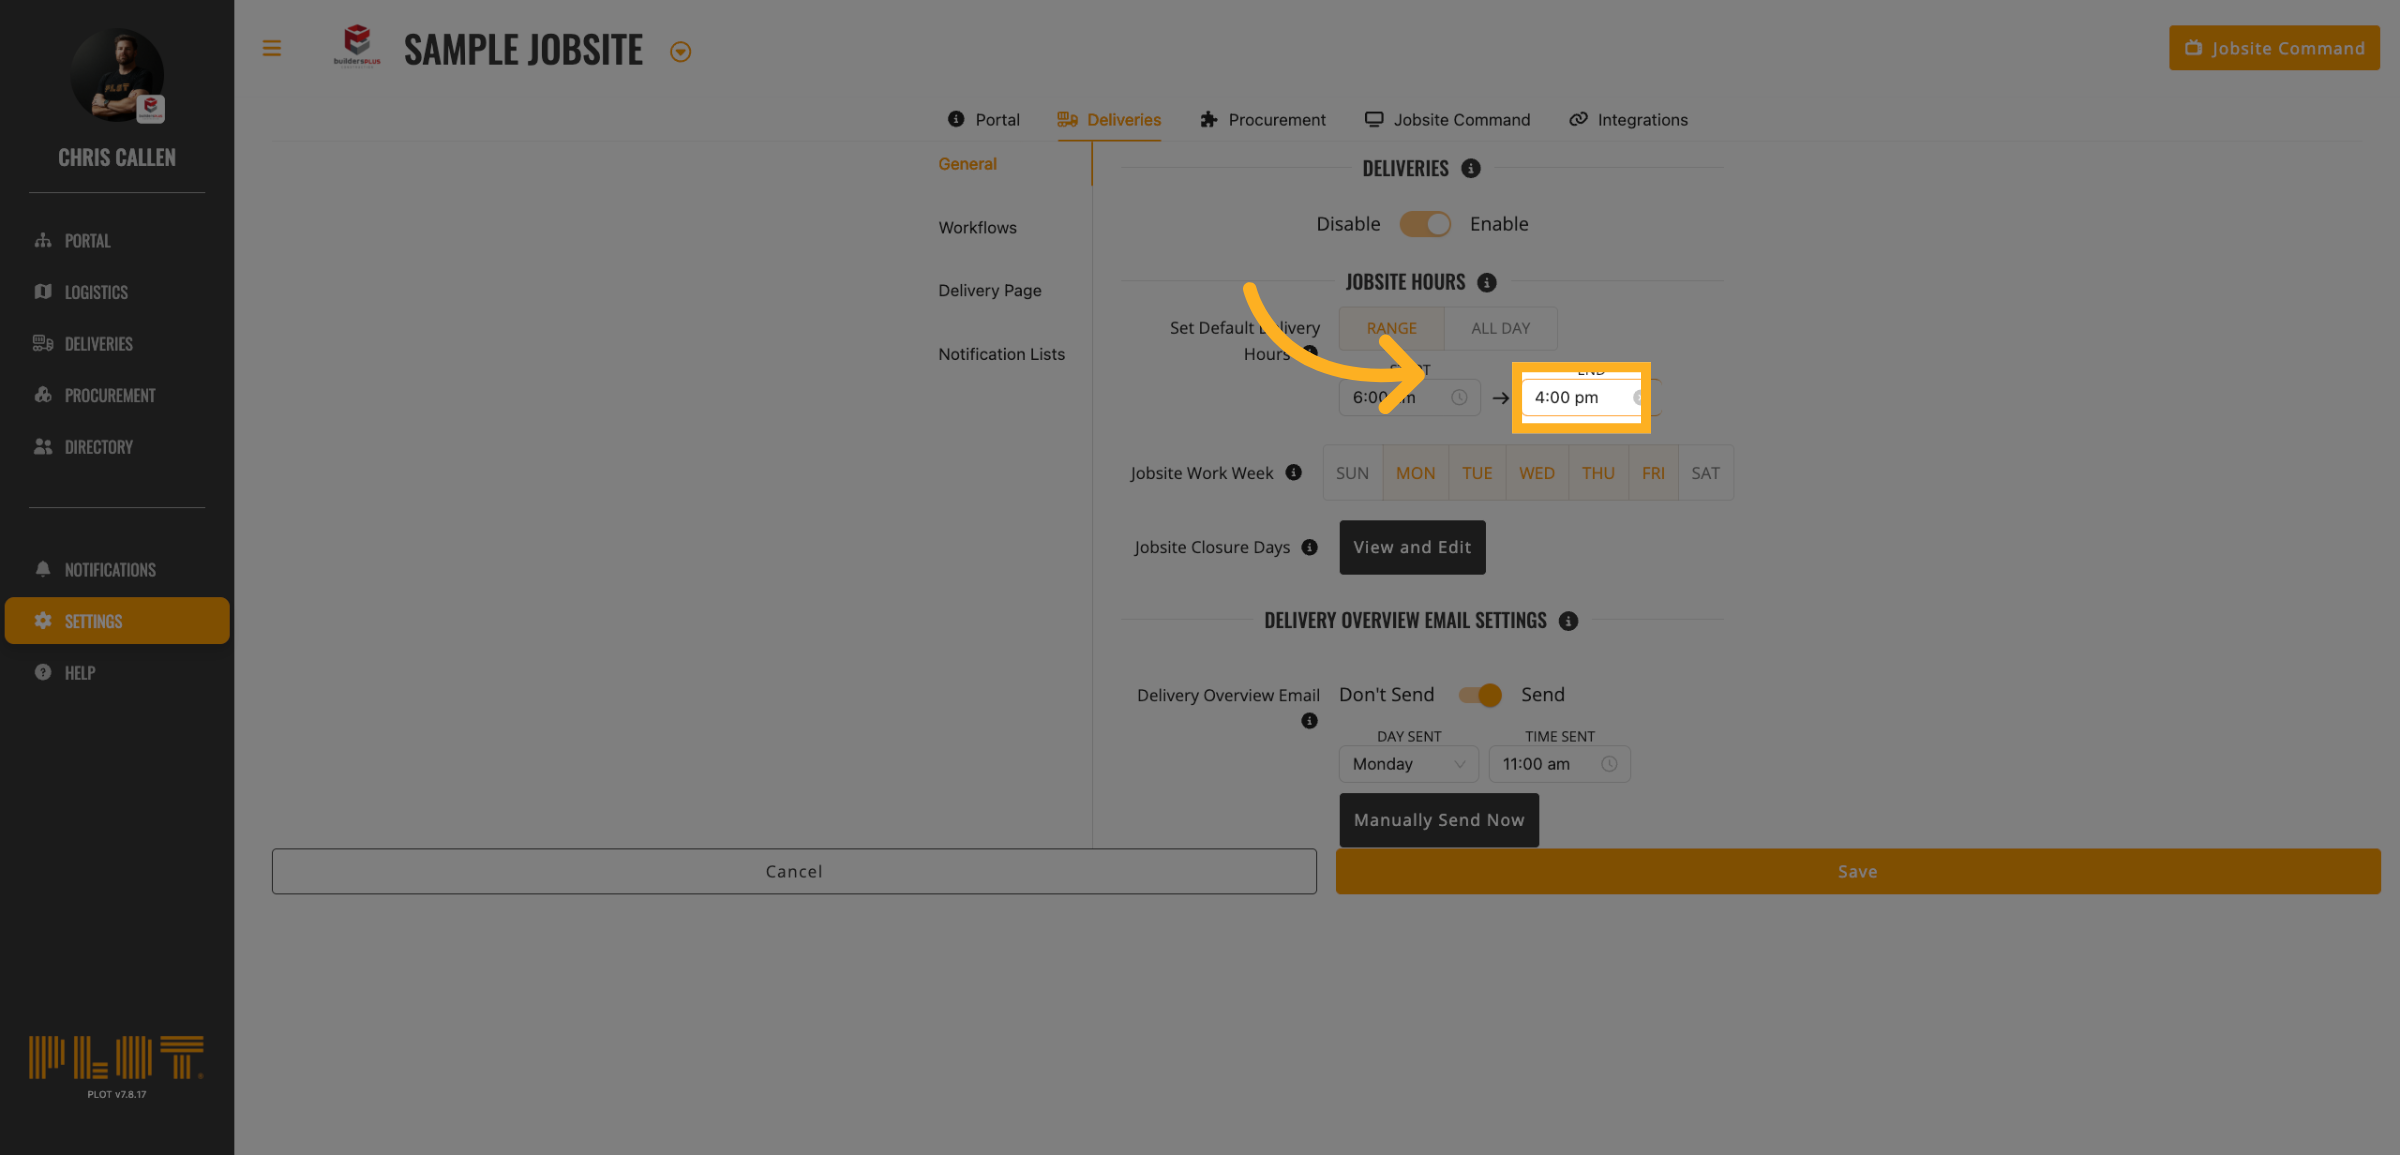
Task: Switch to the Procurement tab
Action: pyautogui.click(x=1262, y=120)
